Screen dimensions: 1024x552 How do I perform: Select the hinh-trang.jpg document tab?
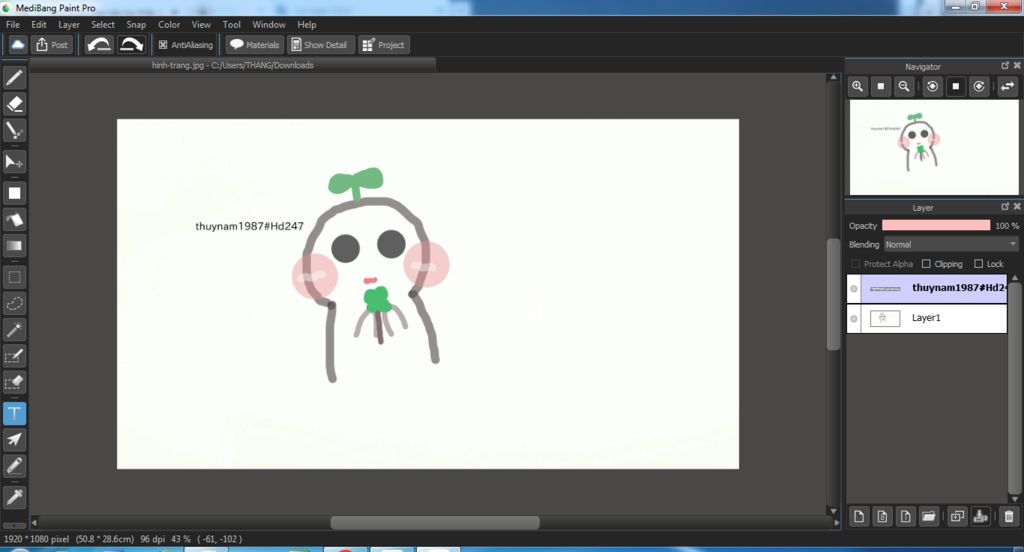232,65
